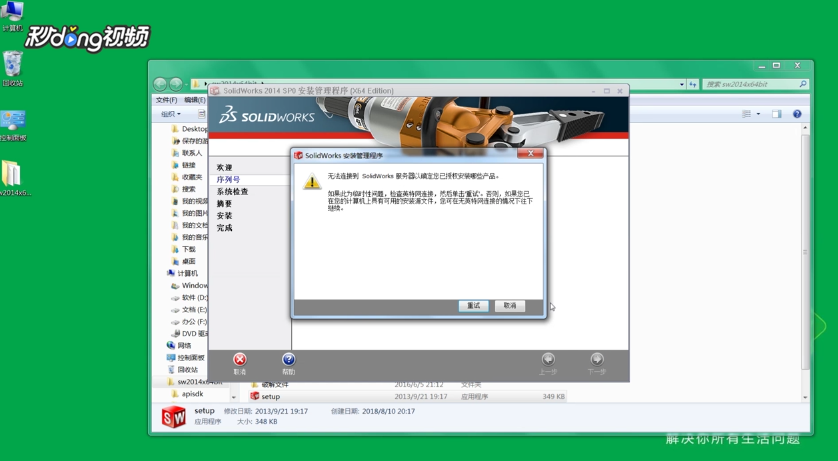This screenshot has height=461, width=838.
Task: Select the 摘要 step in the installer sidebar
Action: (x=224, y=204)
